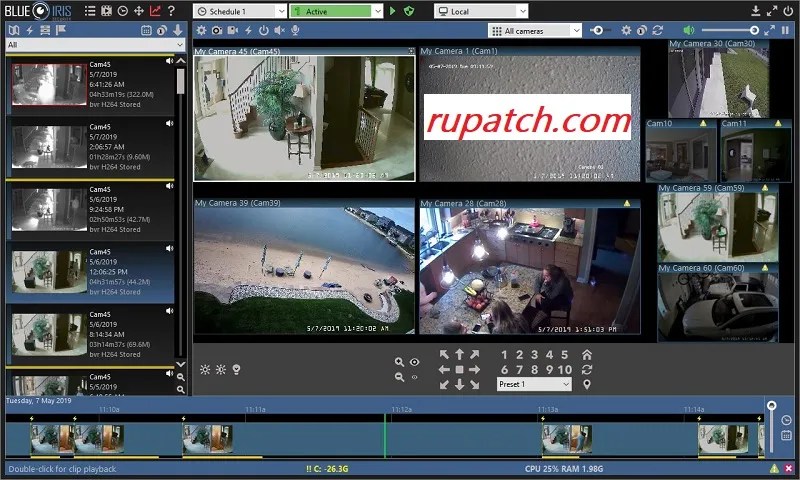Go to PTZ preset 3
Image resolution: width=800 pixels, height=480 pixels.
pos(534,355)
